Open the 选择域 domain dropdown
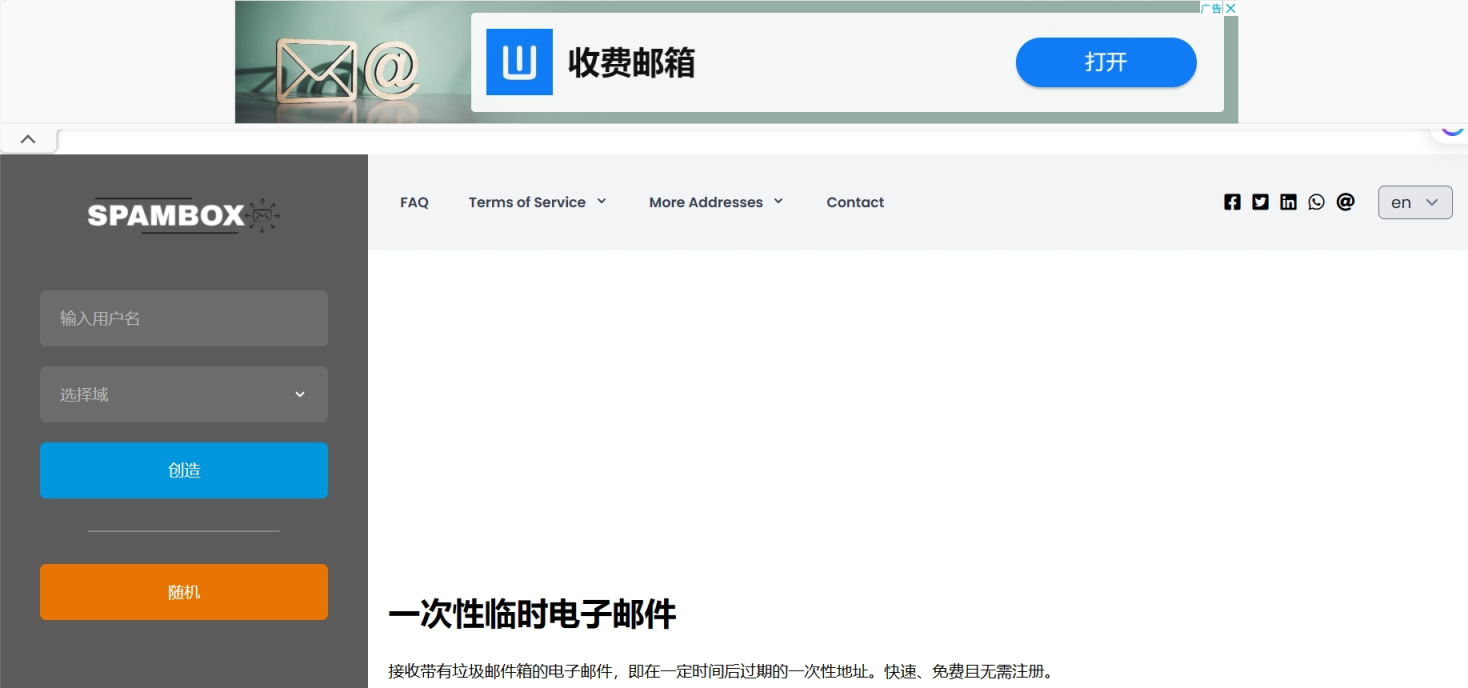The height and width of the screenshot is (688, 1468). 184,394
